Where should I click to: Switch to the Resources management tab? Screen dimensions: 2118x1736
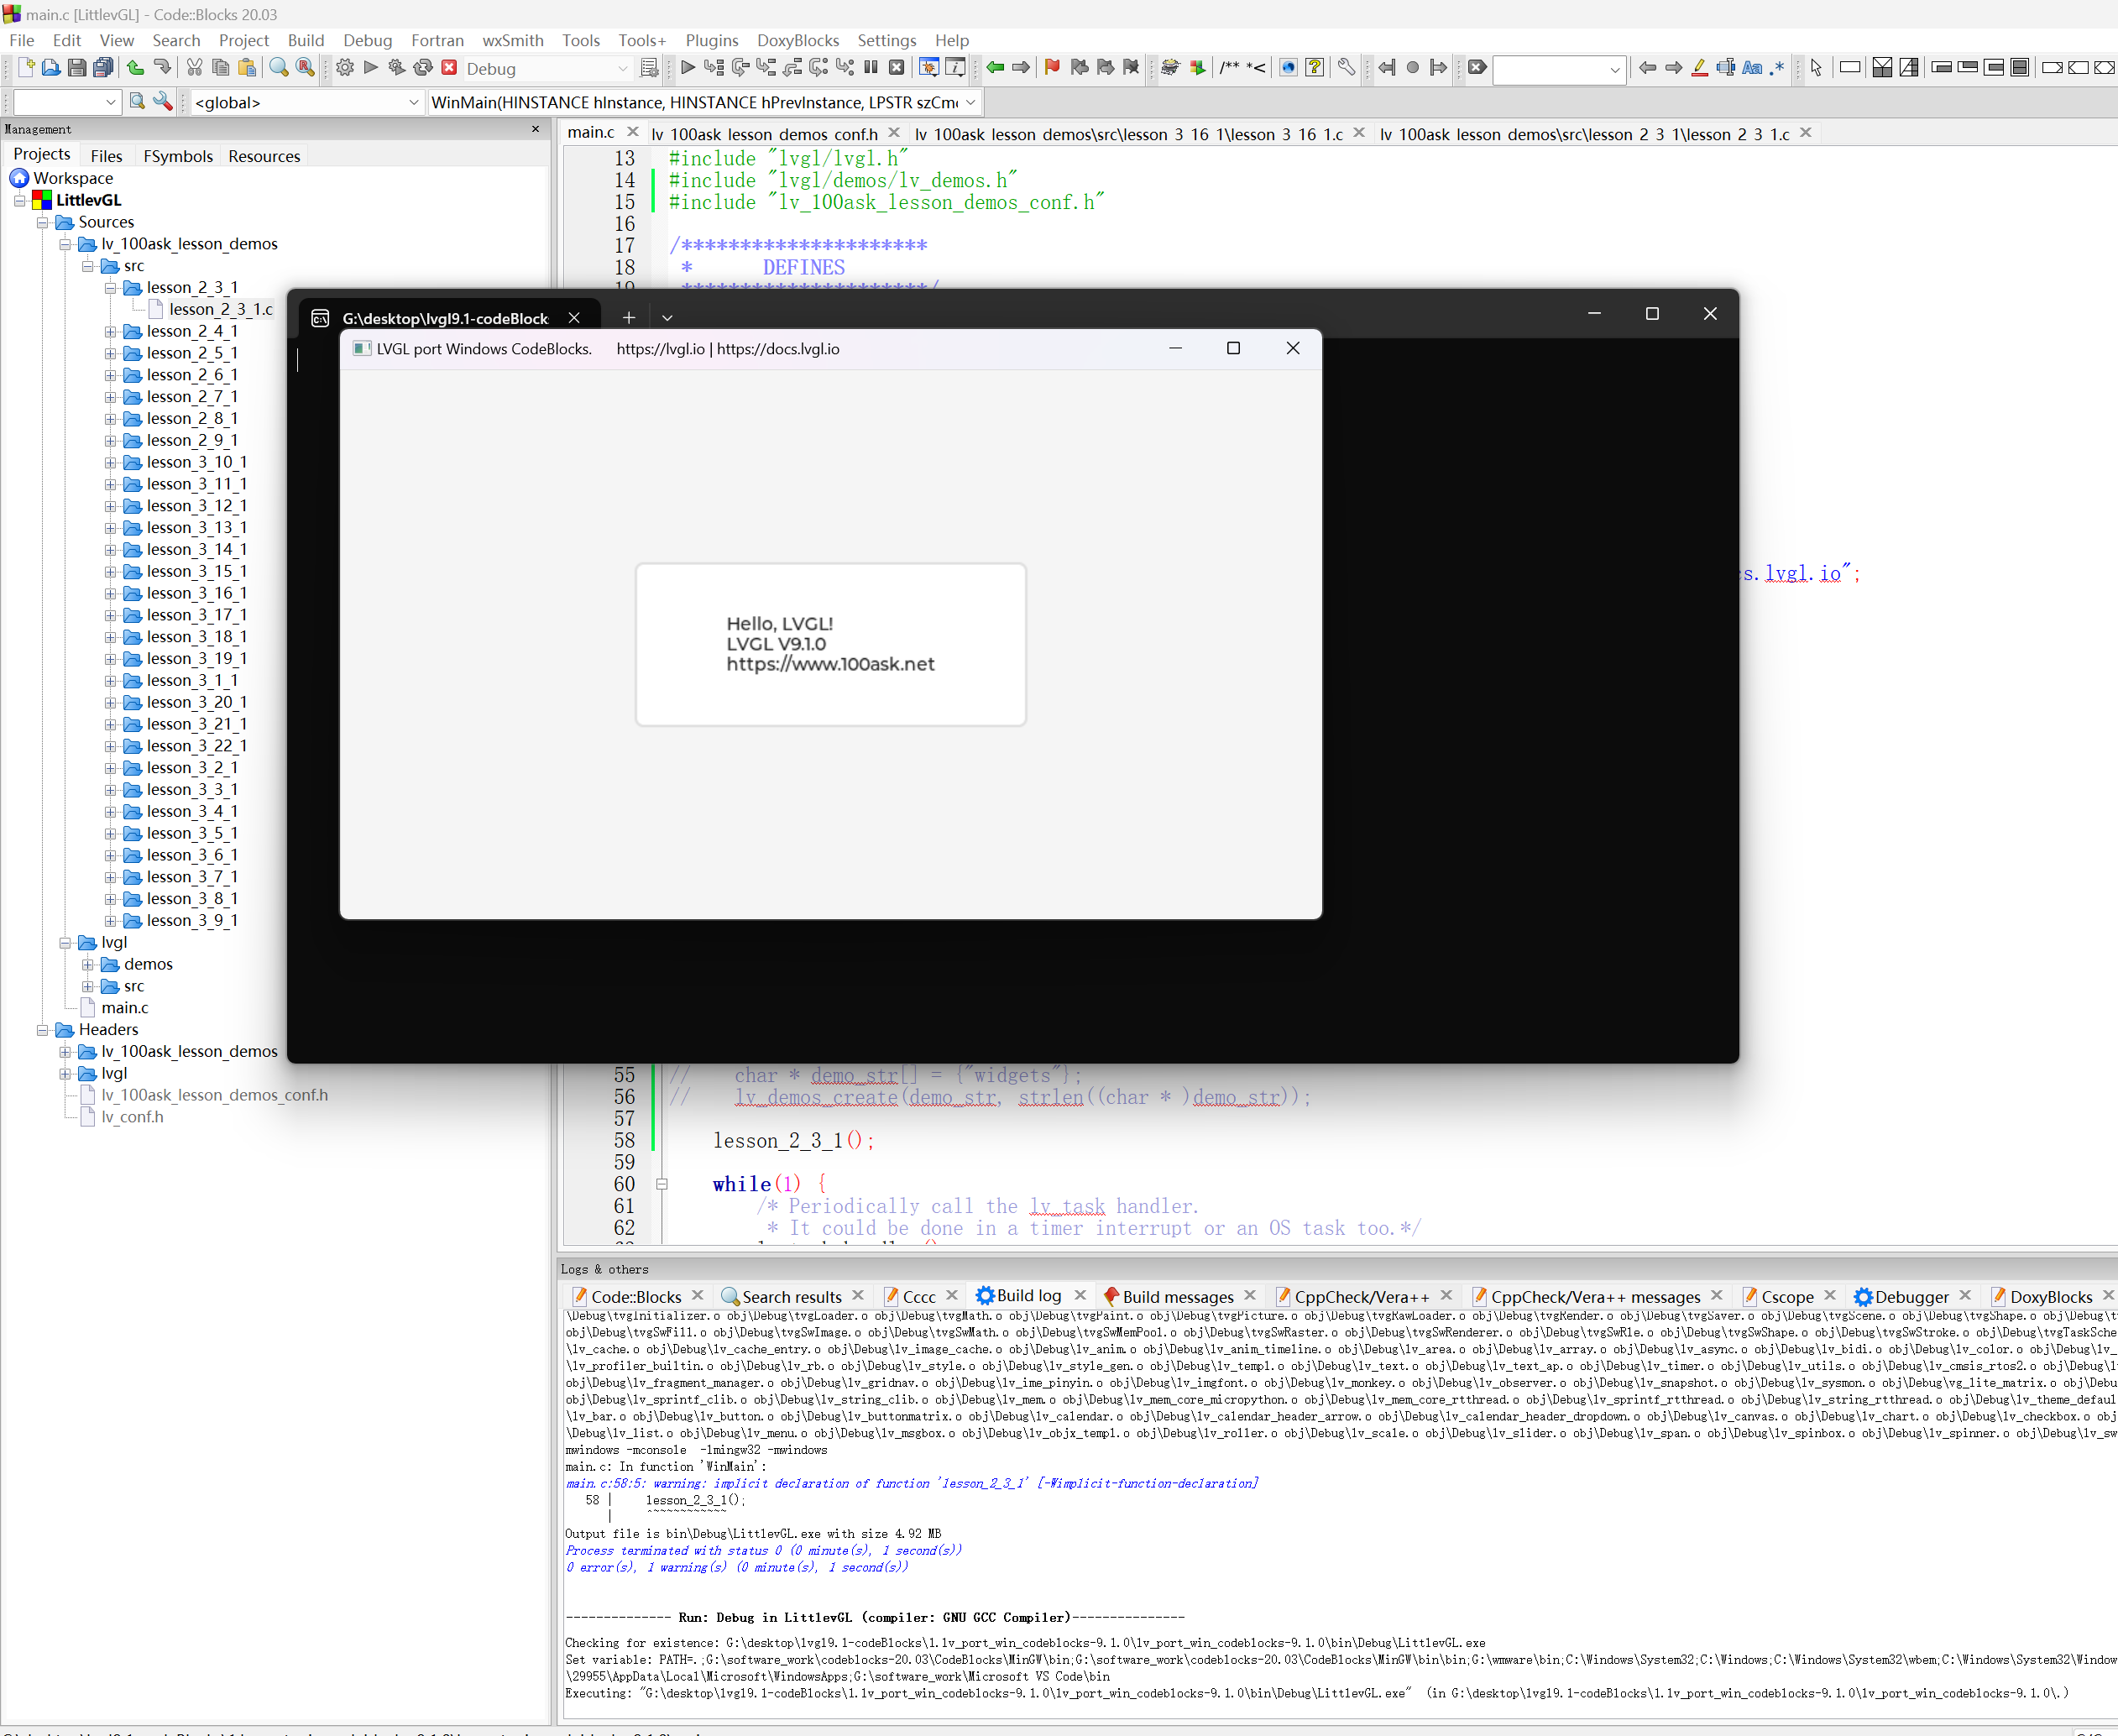coord(264,156)
